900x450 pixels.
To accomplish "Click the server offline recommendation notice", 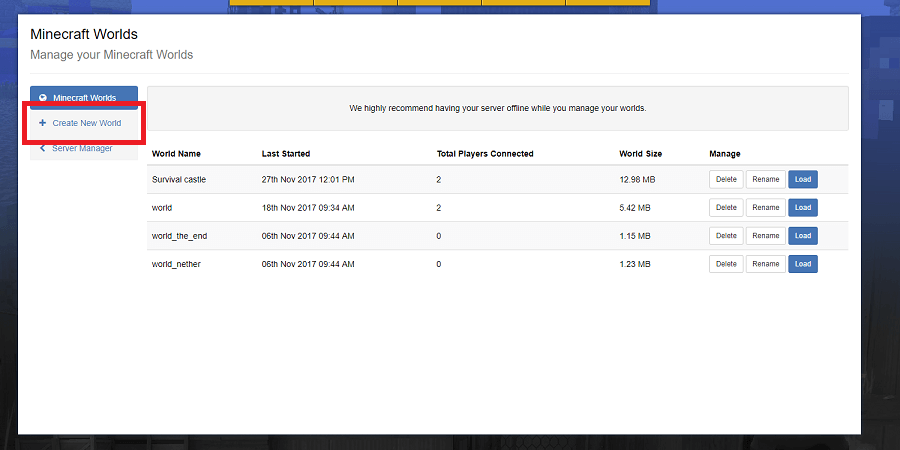I will pos(498,108).
